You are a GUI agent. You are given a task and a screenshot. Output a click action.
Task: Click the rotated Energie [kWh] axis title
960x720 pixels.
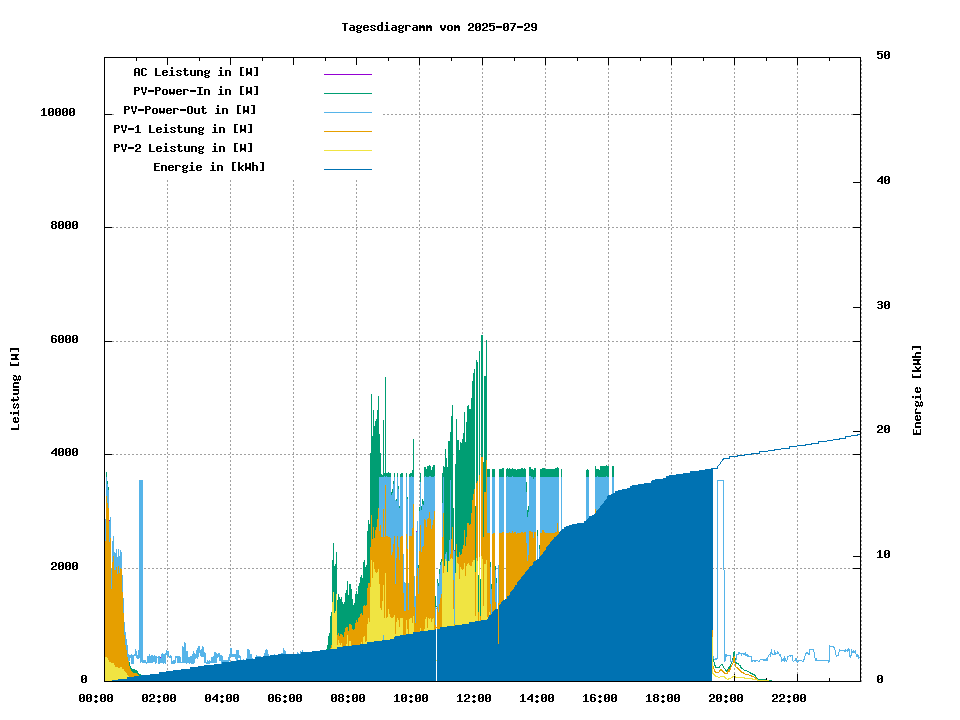pyautogui.click(x=917, y=390)
